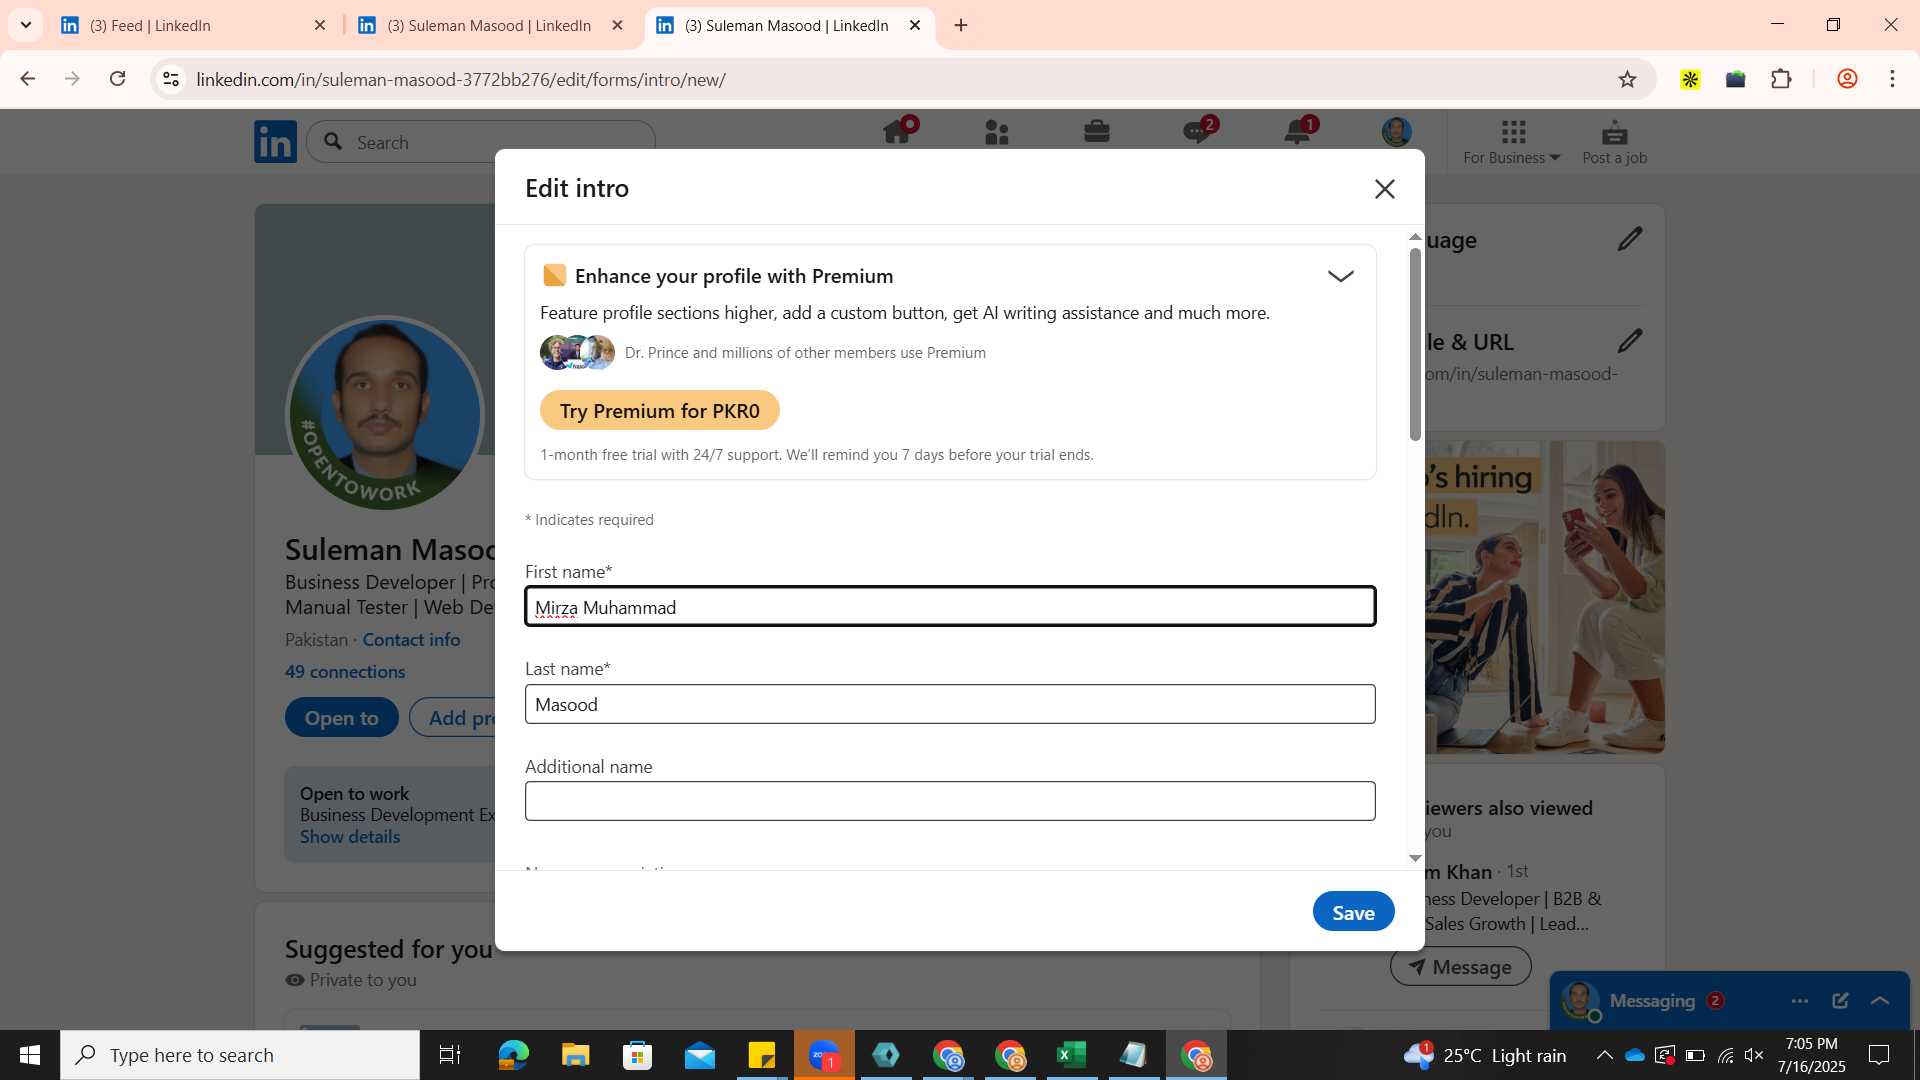Close the Feed | LinkedIn tab
The height and width of the screenshot is (1080, 1920).
[320, 25]
